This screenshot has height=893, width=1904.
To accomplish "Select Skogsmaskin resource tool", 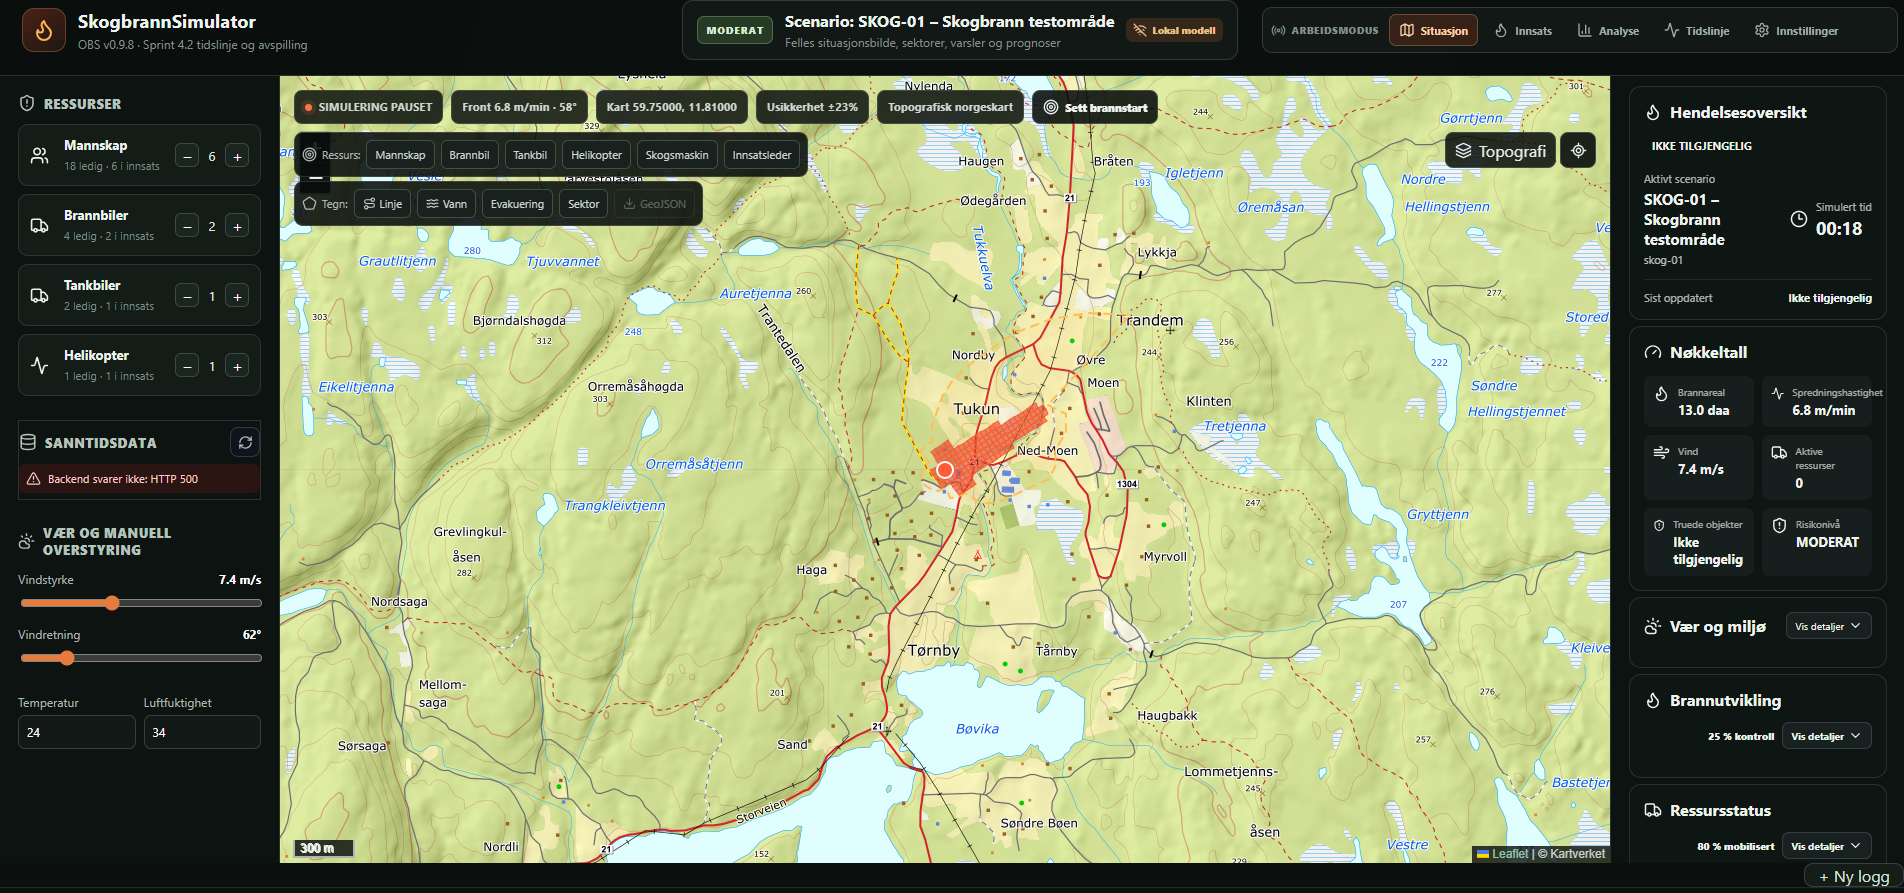I will (x=677, y=155).
